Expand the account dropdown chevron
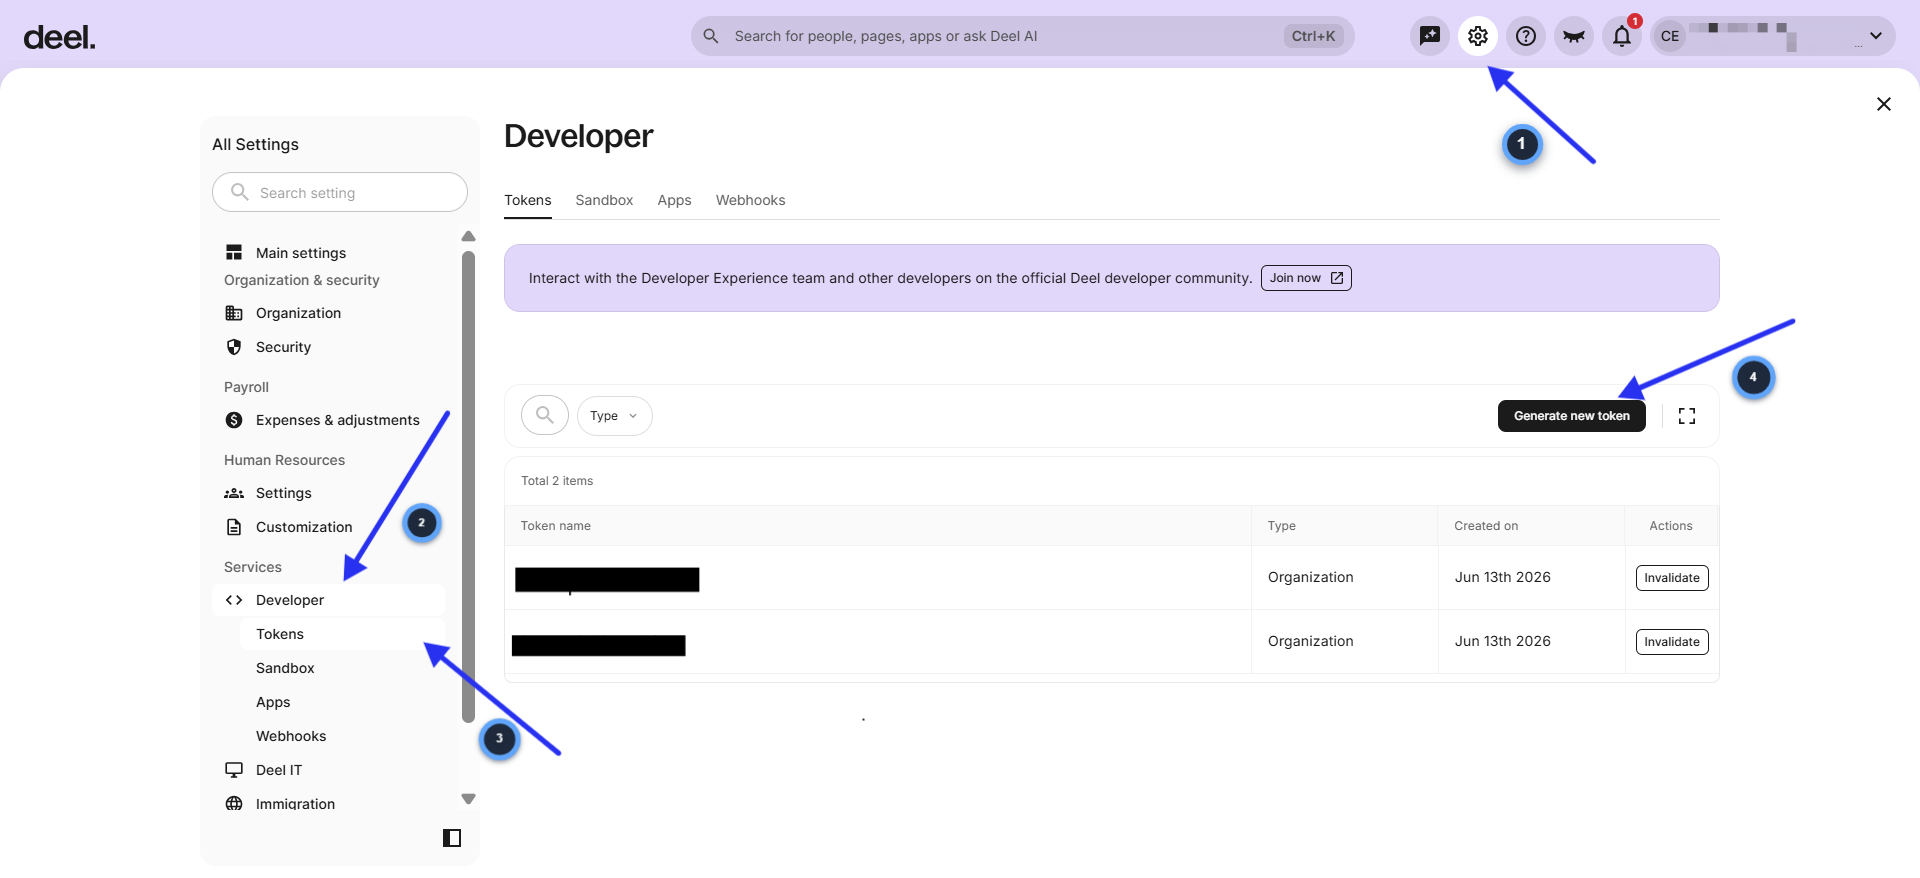The image size is (1920, 878). tap(1875, 36)
